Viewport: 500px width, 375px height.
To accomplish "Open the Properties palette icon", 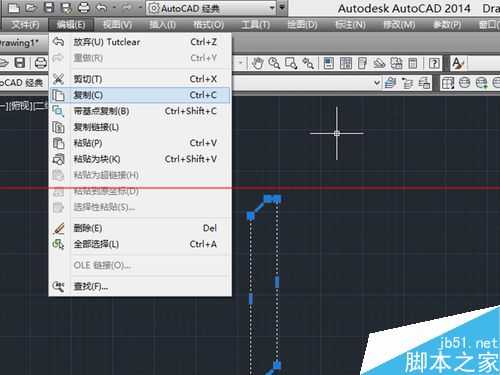I will [329, 63].
